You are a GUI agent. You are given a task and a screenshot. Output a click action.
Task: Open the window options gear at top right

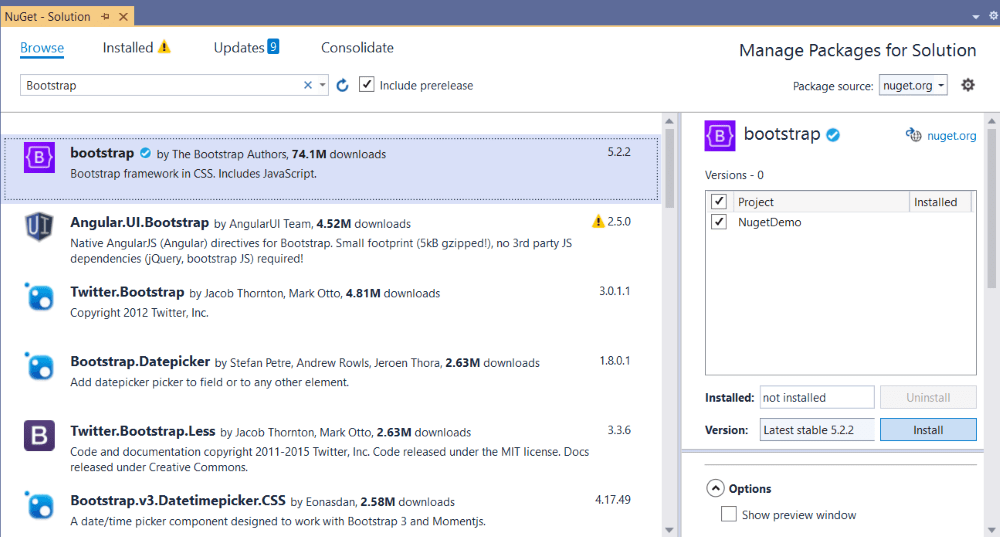tap(993, 15)
